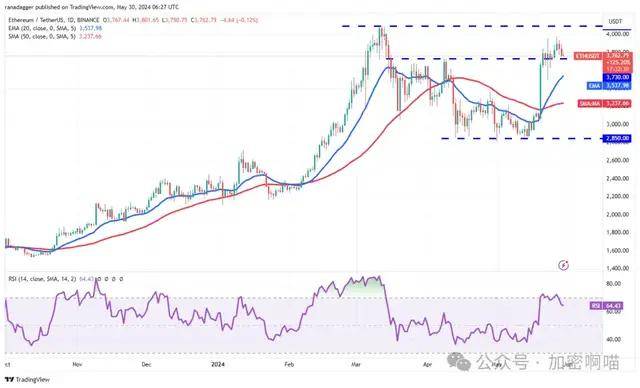Click the ETHUSDT price tag on axis
This screenshot has width=640, height=388.
coord(587,56)
